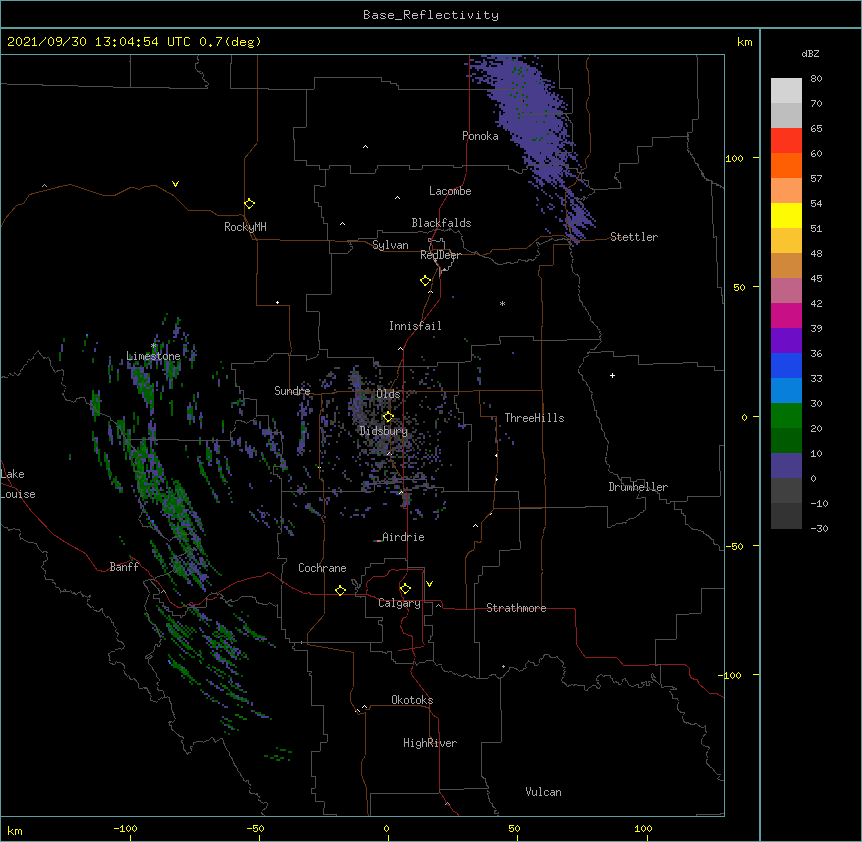Click the Innisfail label
The width and height of the screenshot is (862, 842).
point(415,326)
